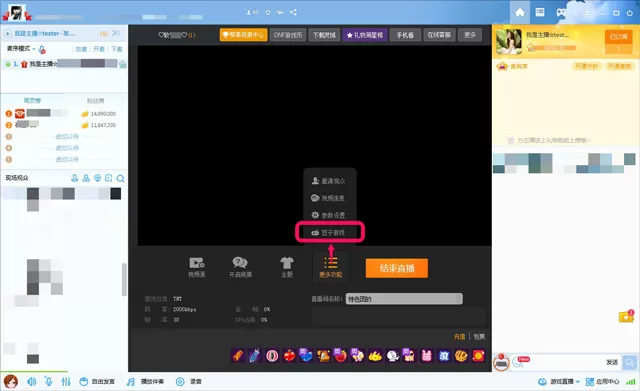This screenshot has width=640, height=391.
Task: Open 参数设置 parameter settings menu entry
Action: tap(329, 215)
